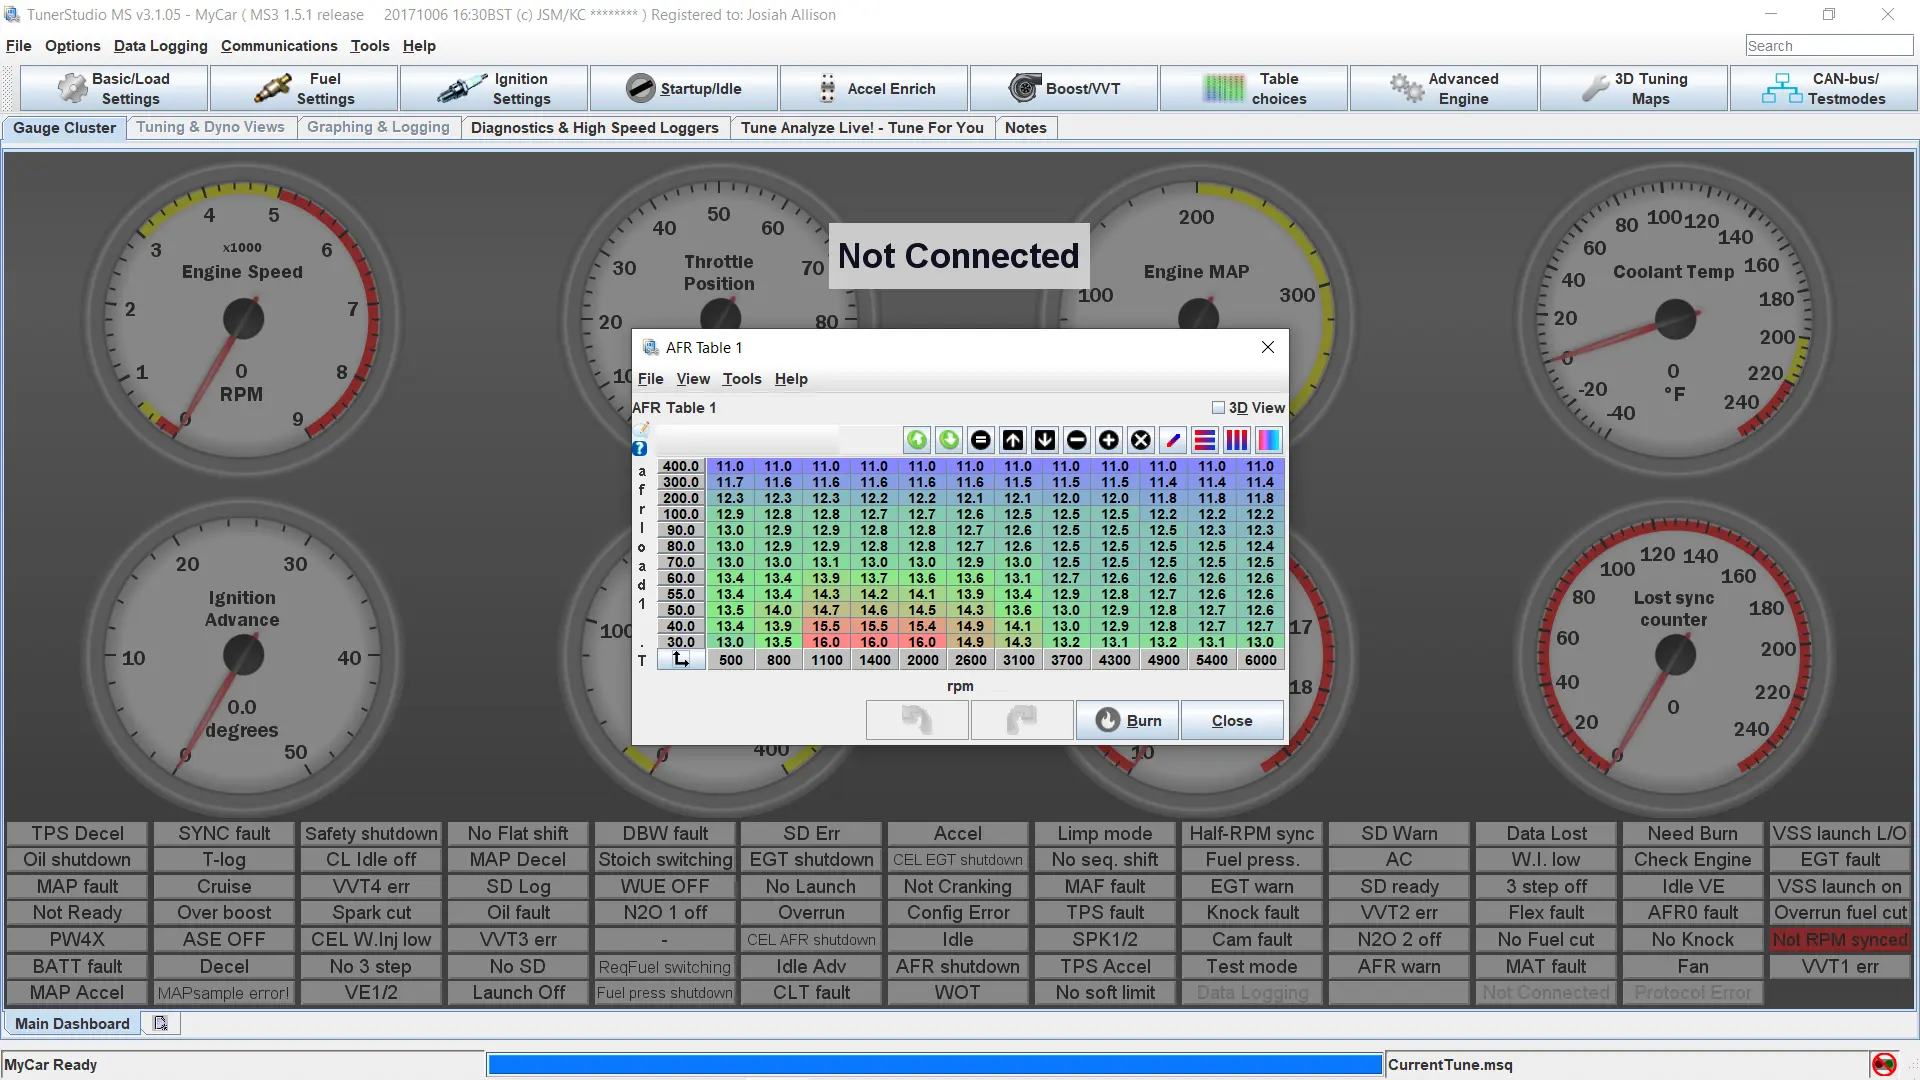Click the Ignition Advance gauge

[x=243, y=656]
